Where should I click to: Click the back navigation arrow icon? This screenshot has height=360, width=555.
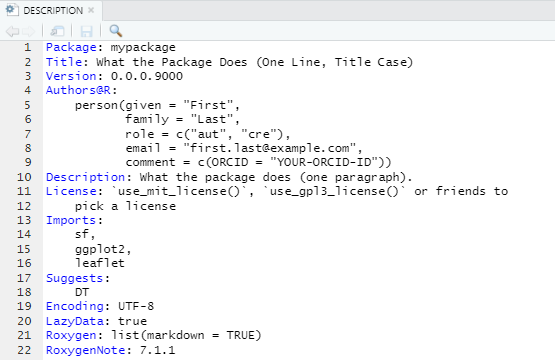click(12, 32)
